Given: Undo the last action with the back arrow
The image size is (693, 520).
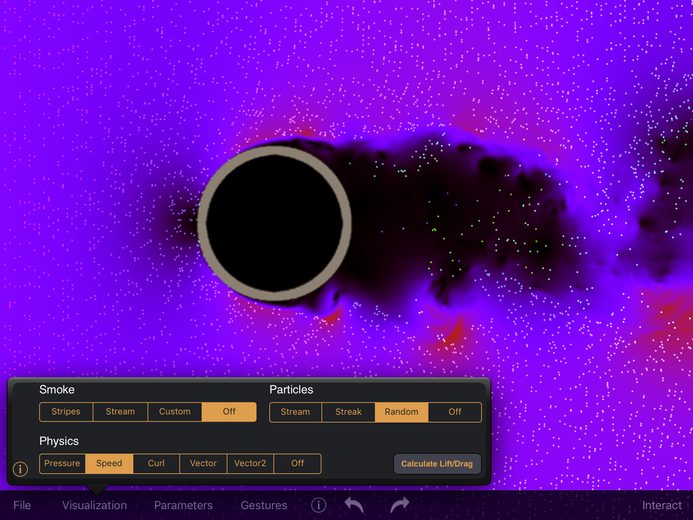Looking at the screenshot, I should (x=354, y=505).
